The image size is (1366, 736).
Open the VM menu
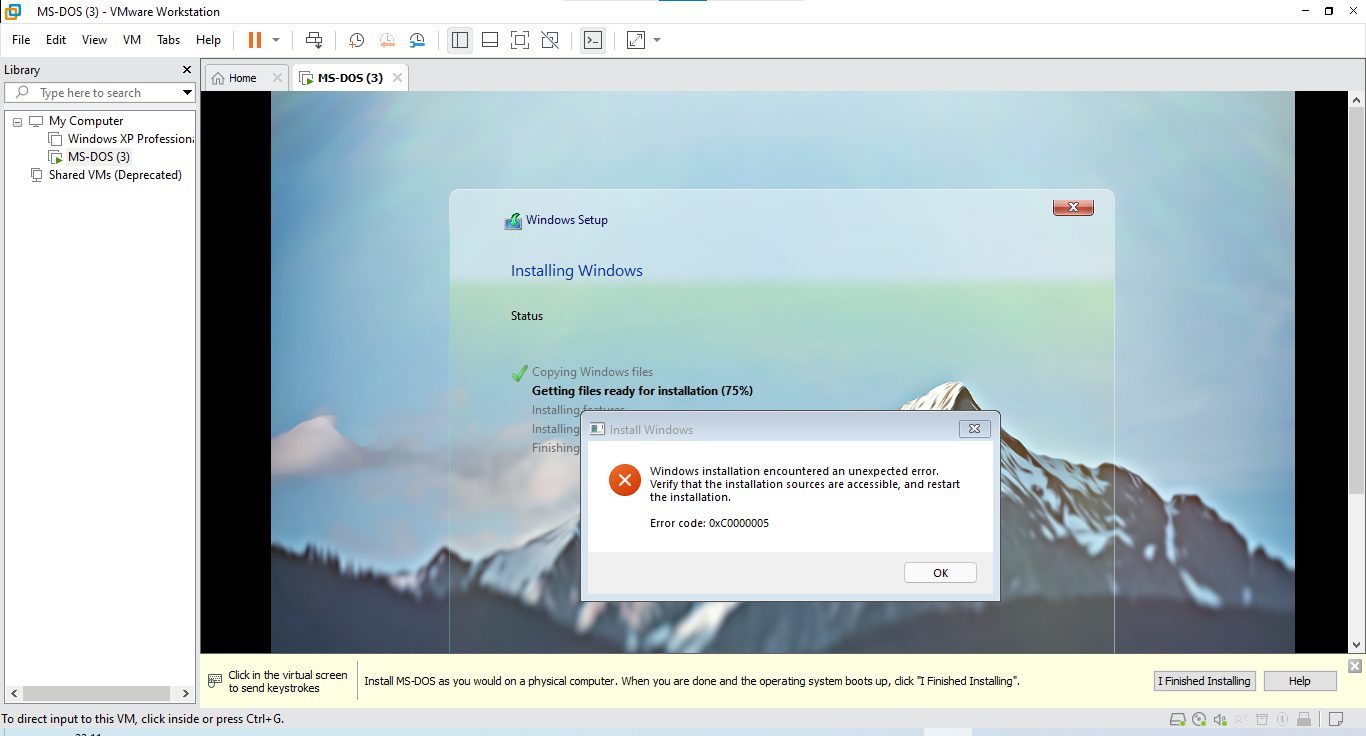[x=132, y=40]
